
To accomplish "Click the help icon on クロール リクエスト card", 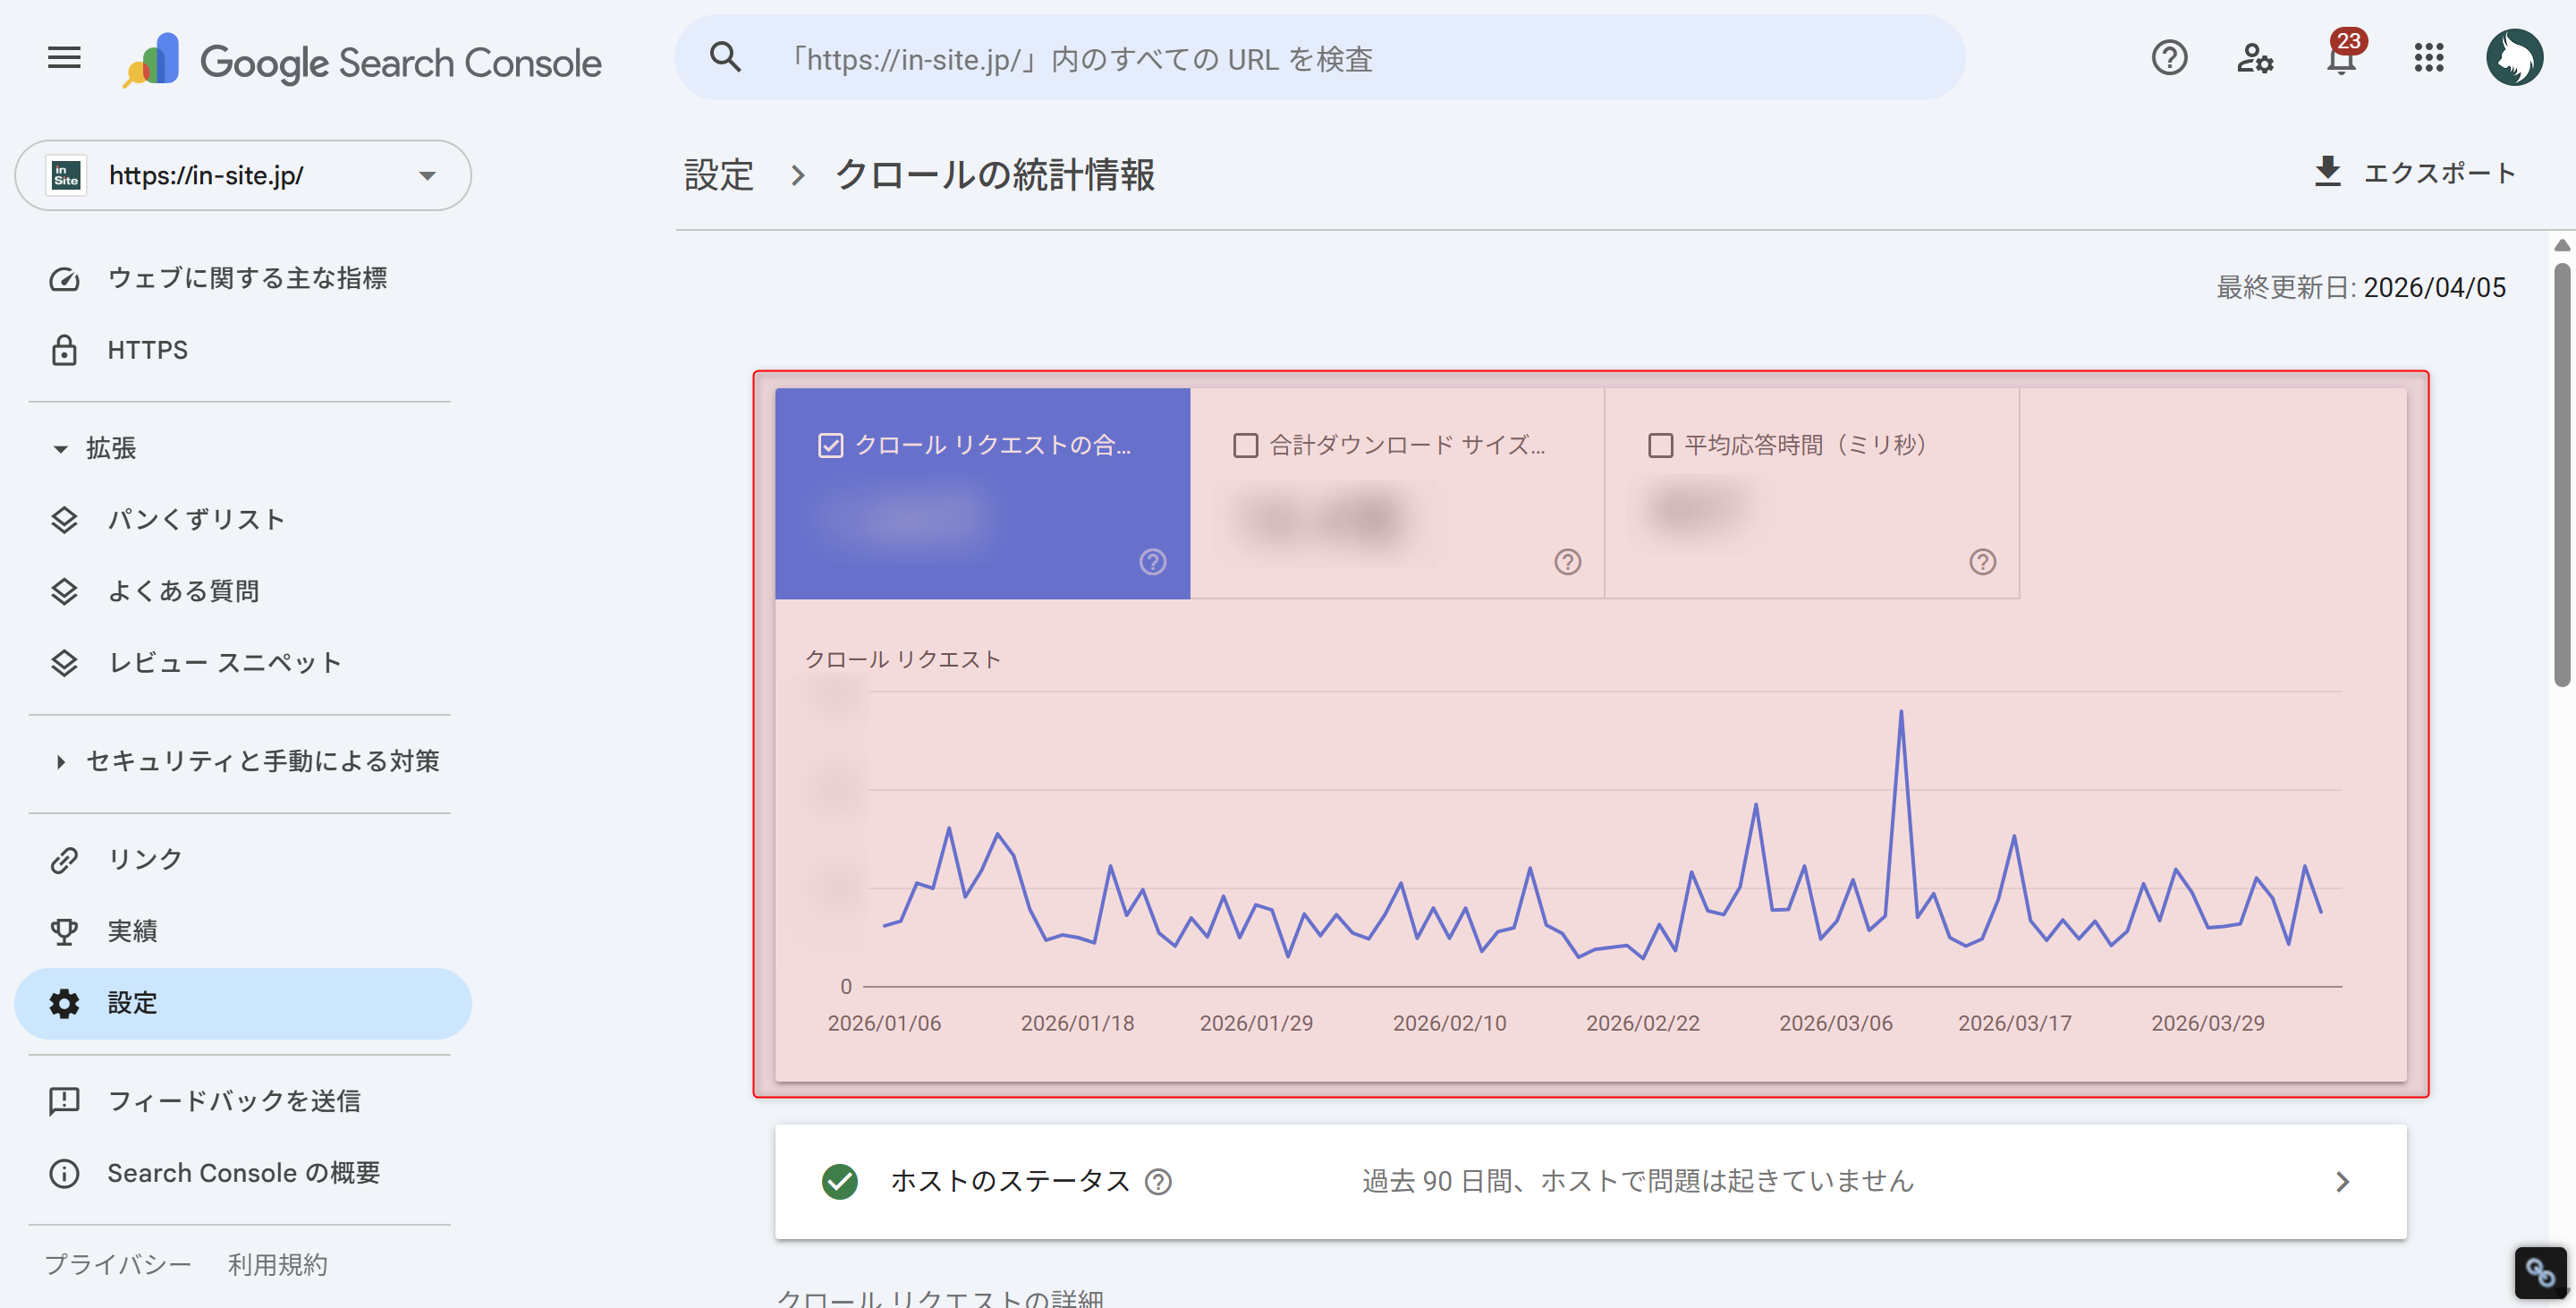I will coord(1152,563).
